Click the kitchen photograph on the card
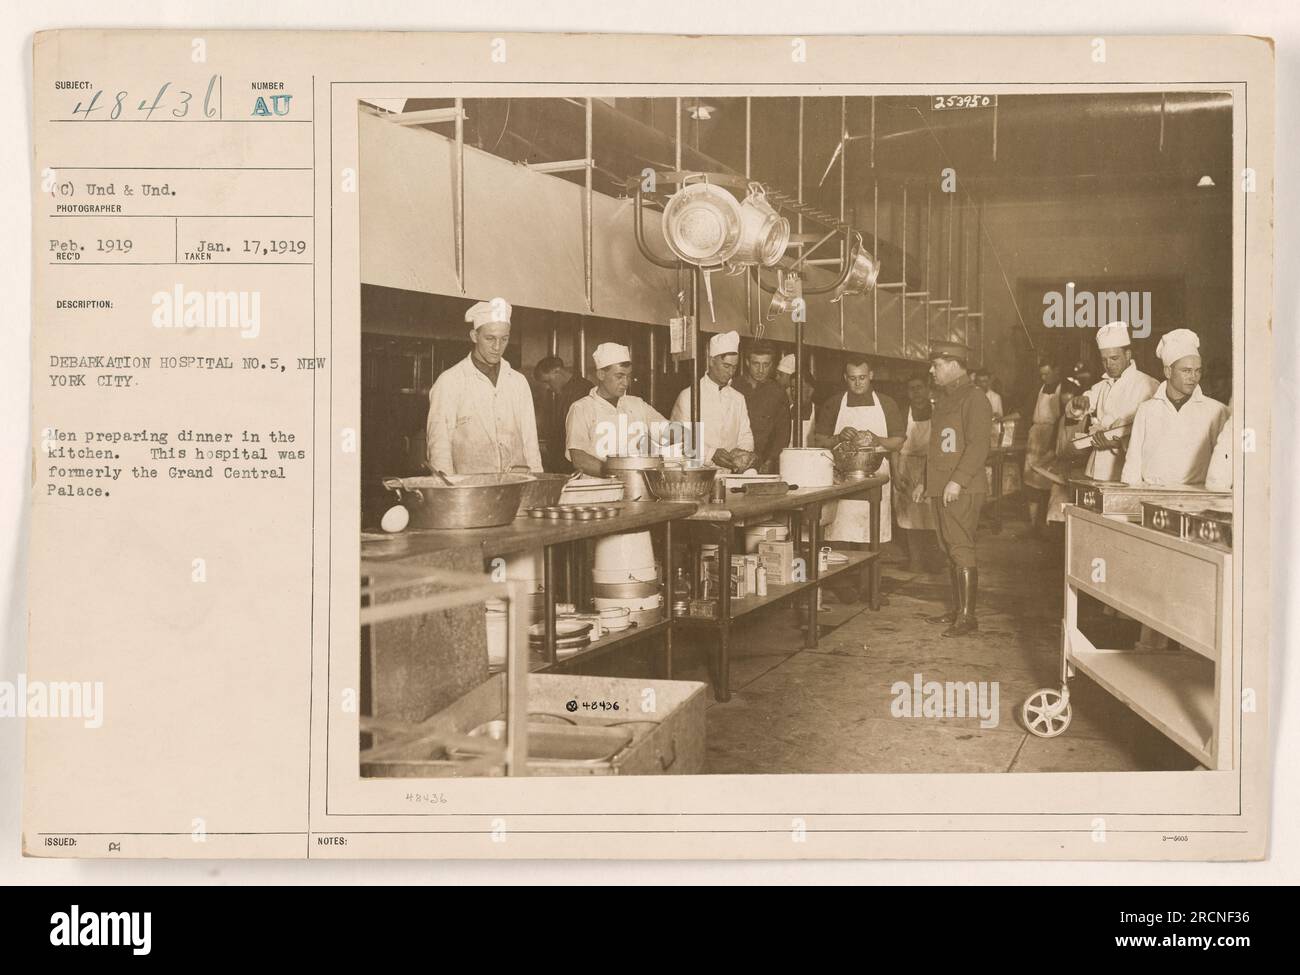 click(x=795, y=437)
